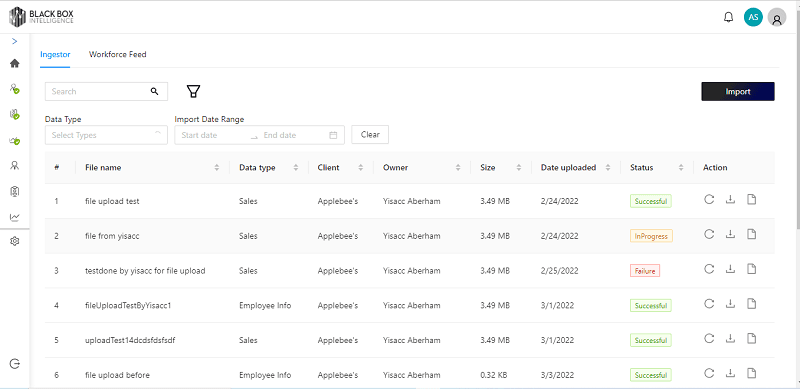
Task: Sort by Status column
Action: click(x=681, y=167)
